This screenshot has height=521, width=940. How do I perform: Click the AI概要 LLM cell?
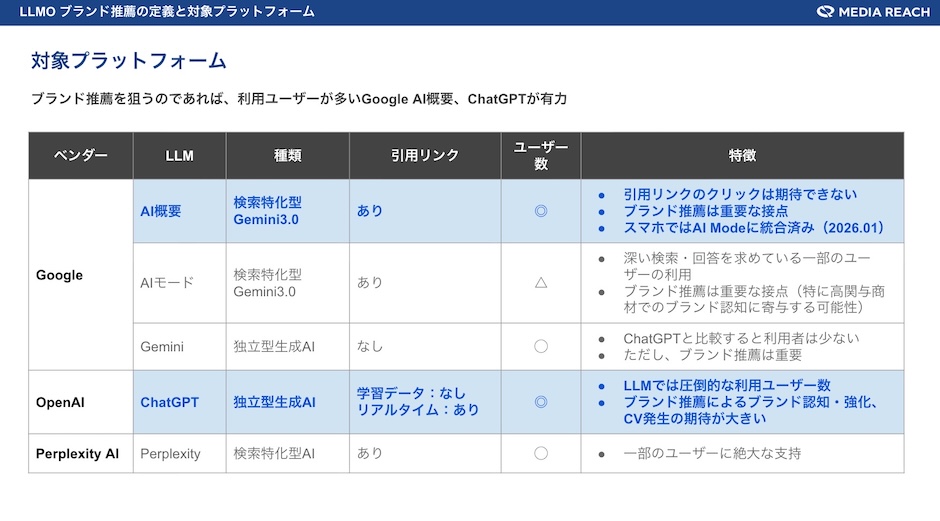[179, 211]
